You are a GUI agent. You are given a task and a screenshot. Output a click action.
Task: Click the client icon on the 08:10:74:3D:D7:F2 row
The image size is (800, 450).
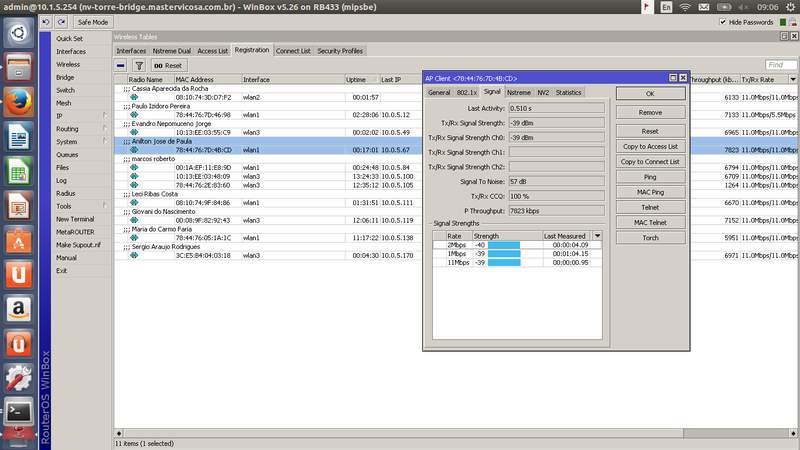point(134,97)
